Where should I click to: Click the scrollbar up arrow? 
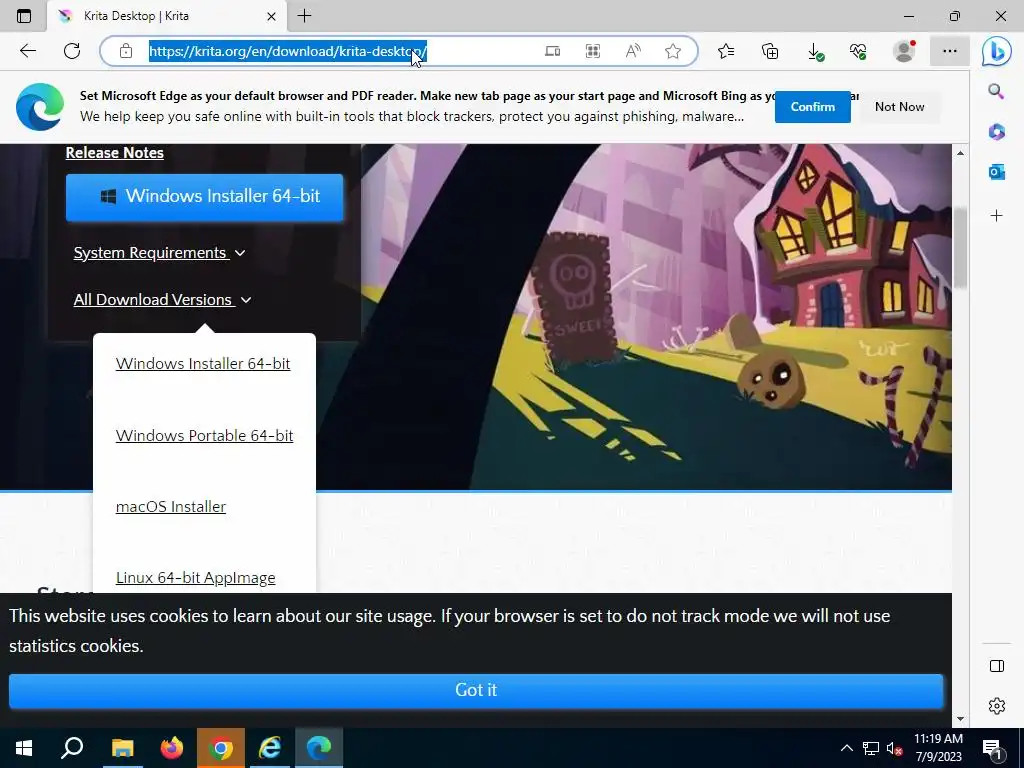(x=960, y=153)
